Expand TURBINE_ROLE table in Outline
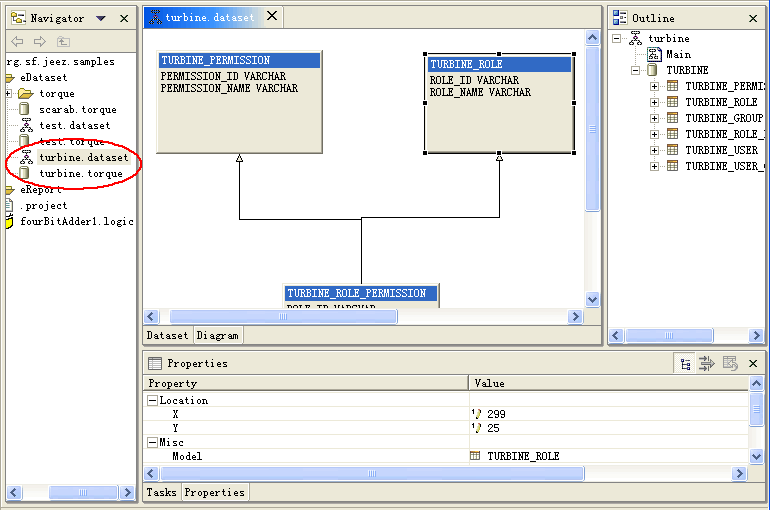770x510 pixels. point(654,102)
